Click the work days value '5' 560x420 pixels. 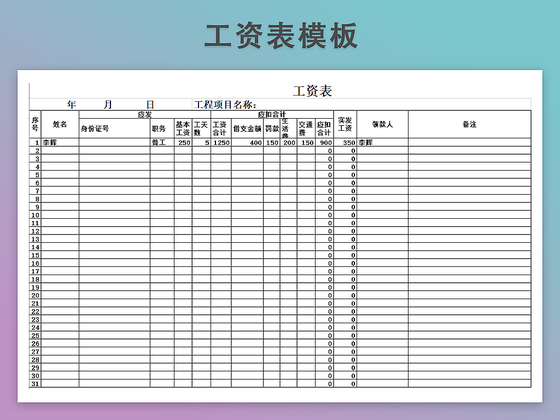coord(207,143)
